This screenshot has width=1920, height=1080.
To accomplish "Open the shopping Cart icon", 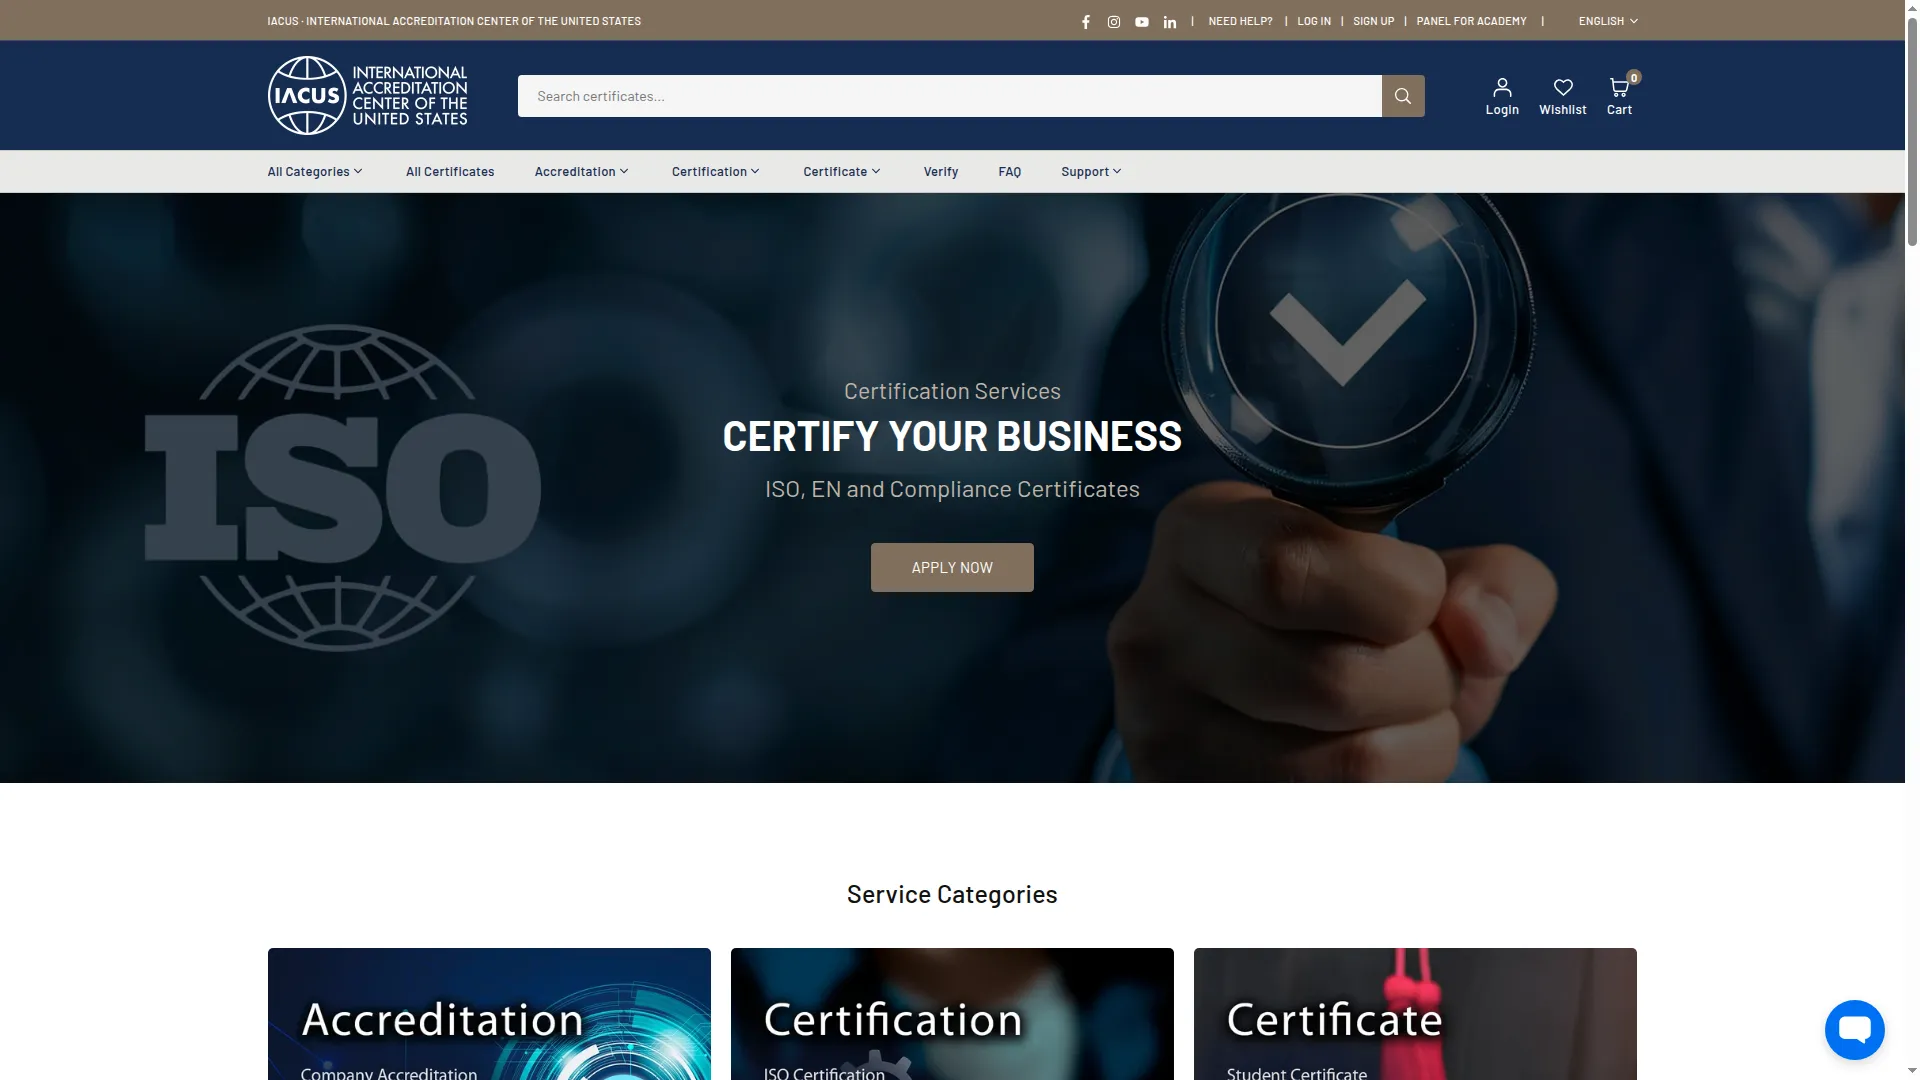I will click(1620, 96).
